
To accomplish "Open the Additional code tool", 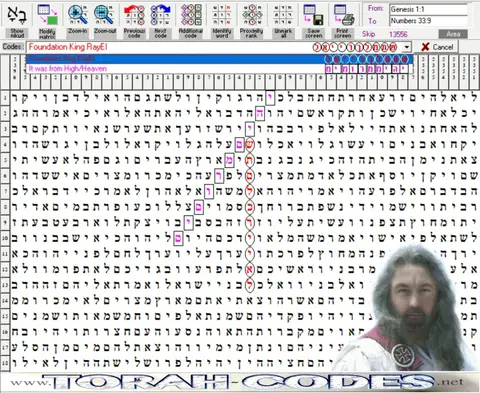I will point(191,20).
